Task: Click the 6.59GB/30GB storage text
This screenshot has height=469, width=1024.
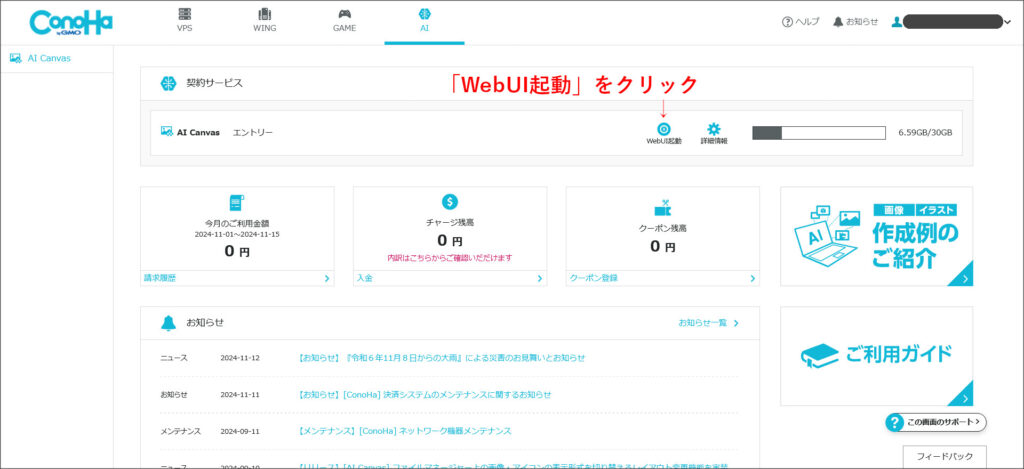Action: coord(925,133)
